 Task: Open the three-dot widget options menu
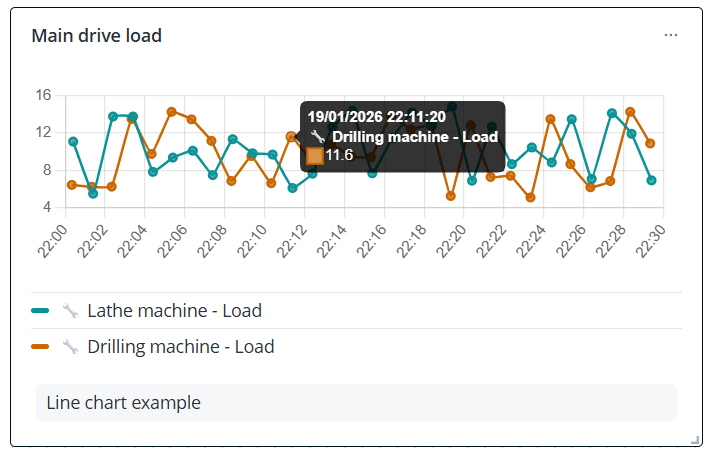coord(670,35)
